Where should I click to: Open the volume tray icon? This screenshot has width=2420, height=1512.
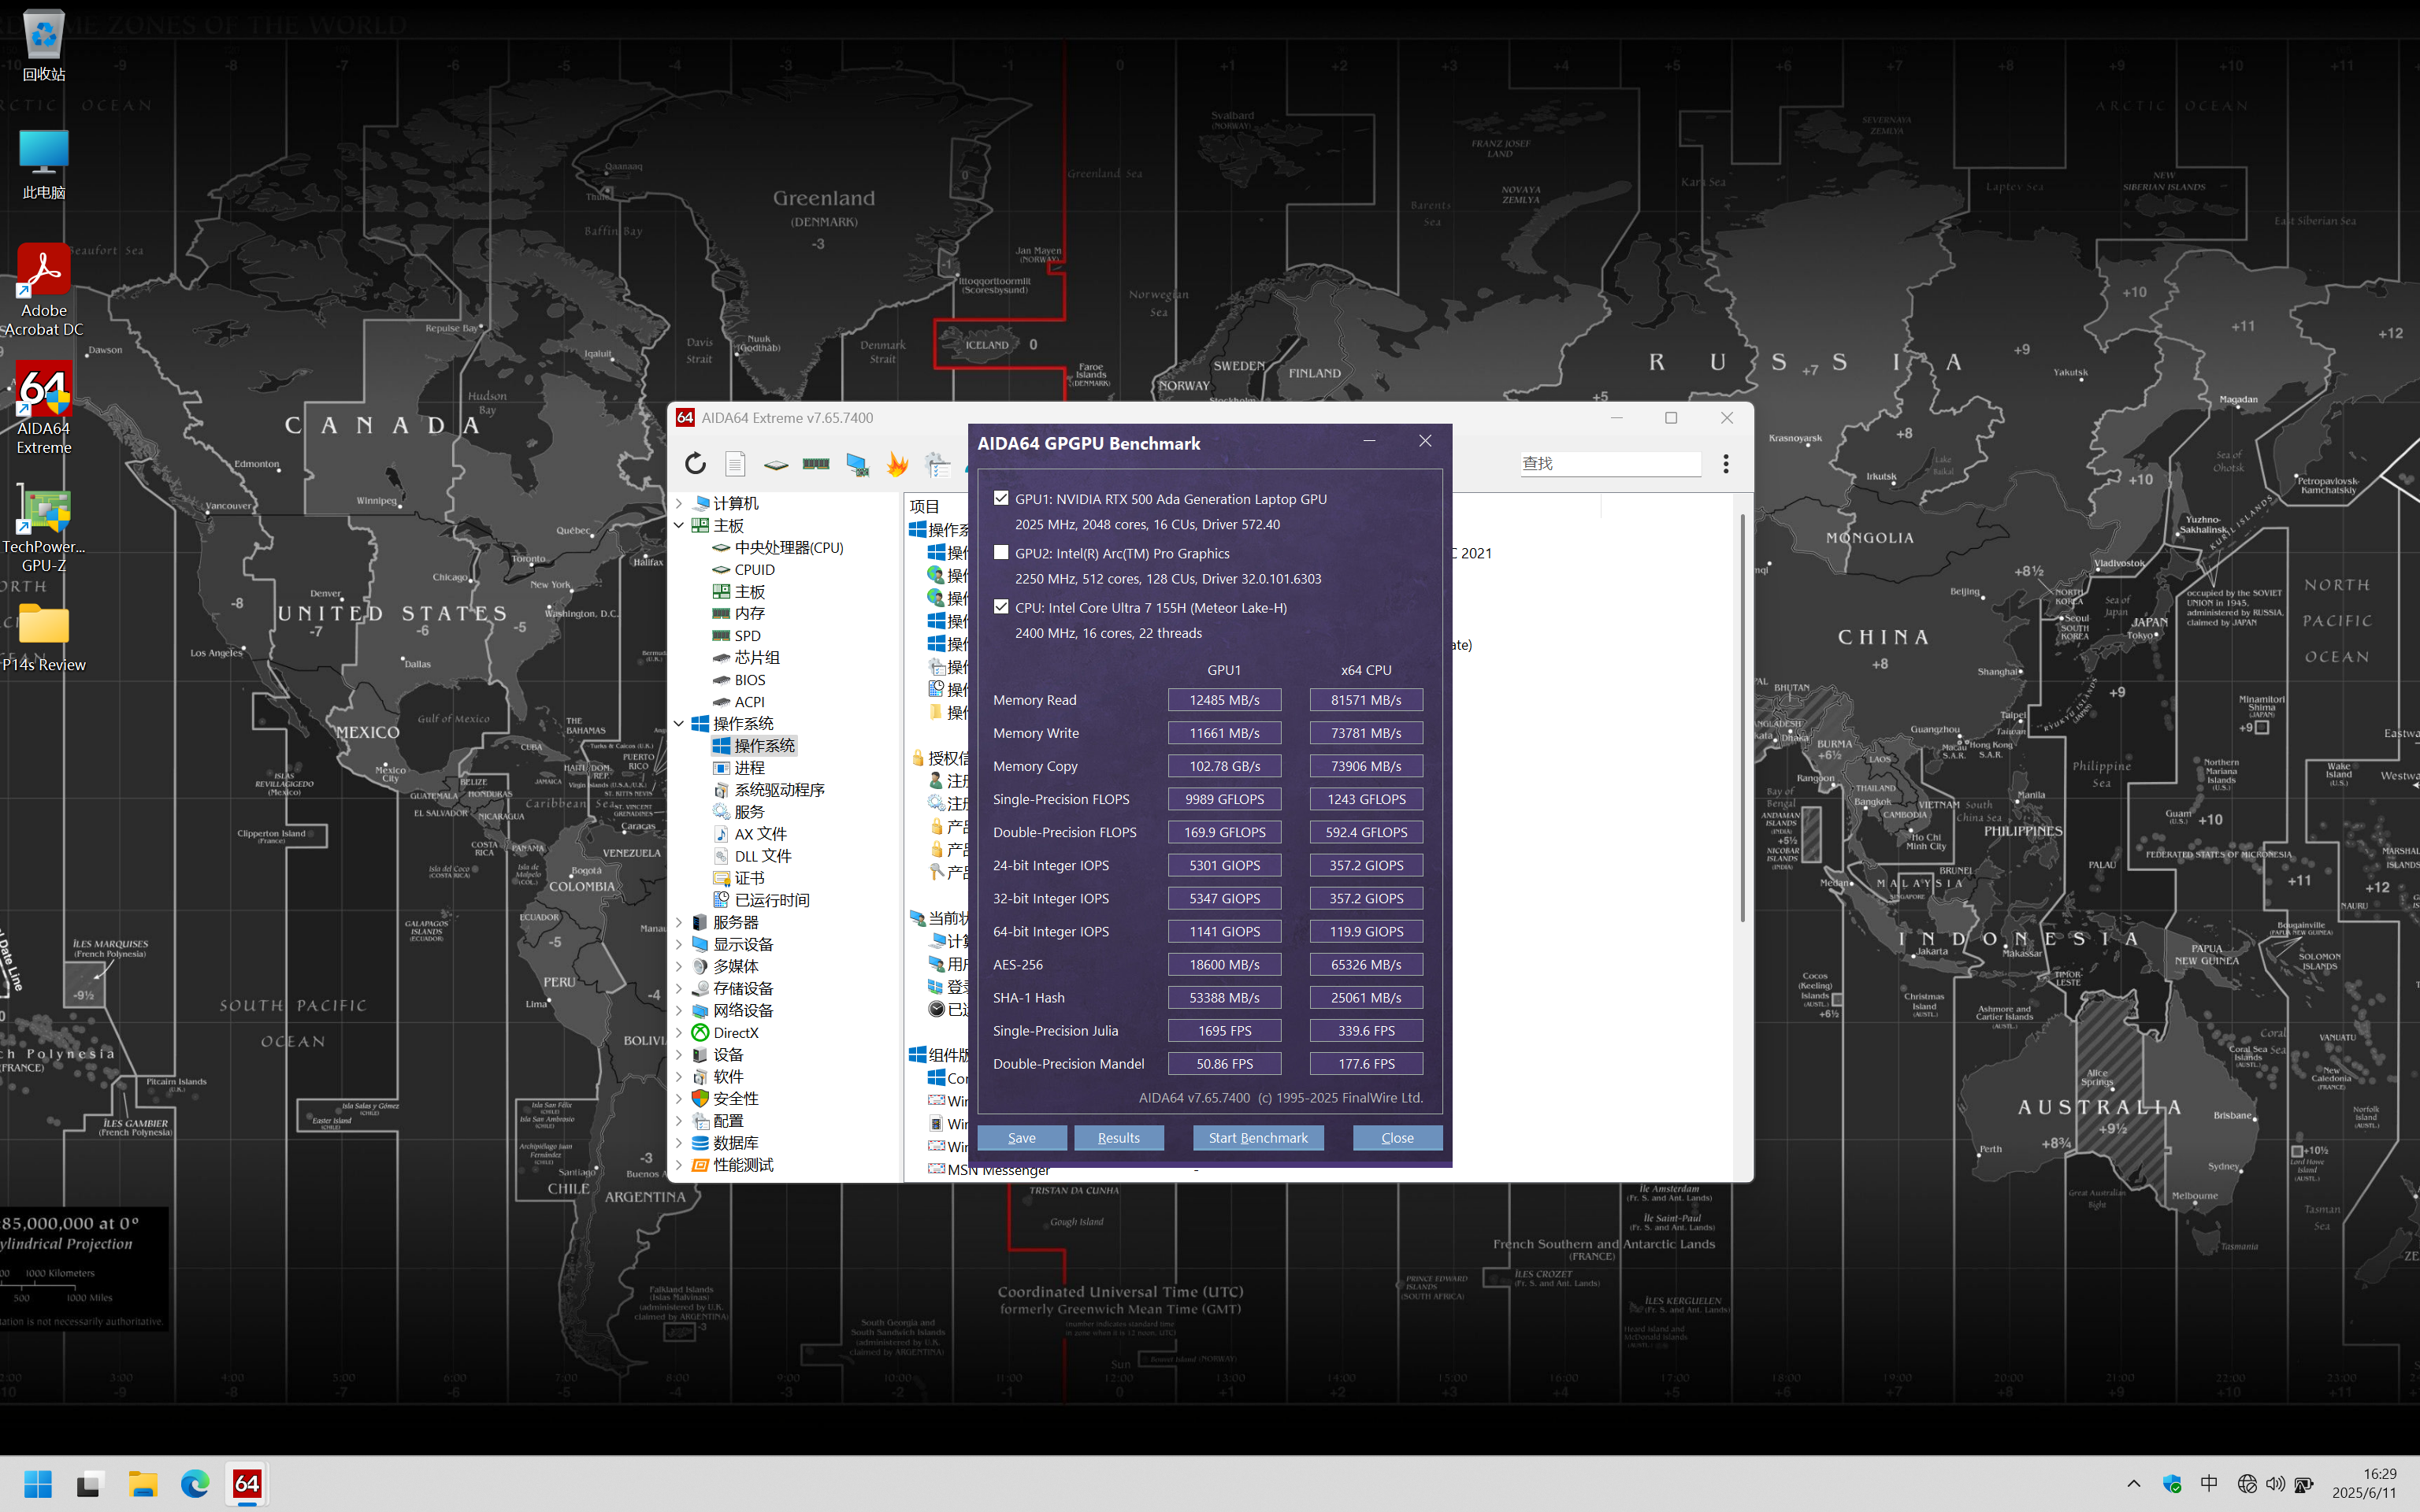[2275, 1484]
